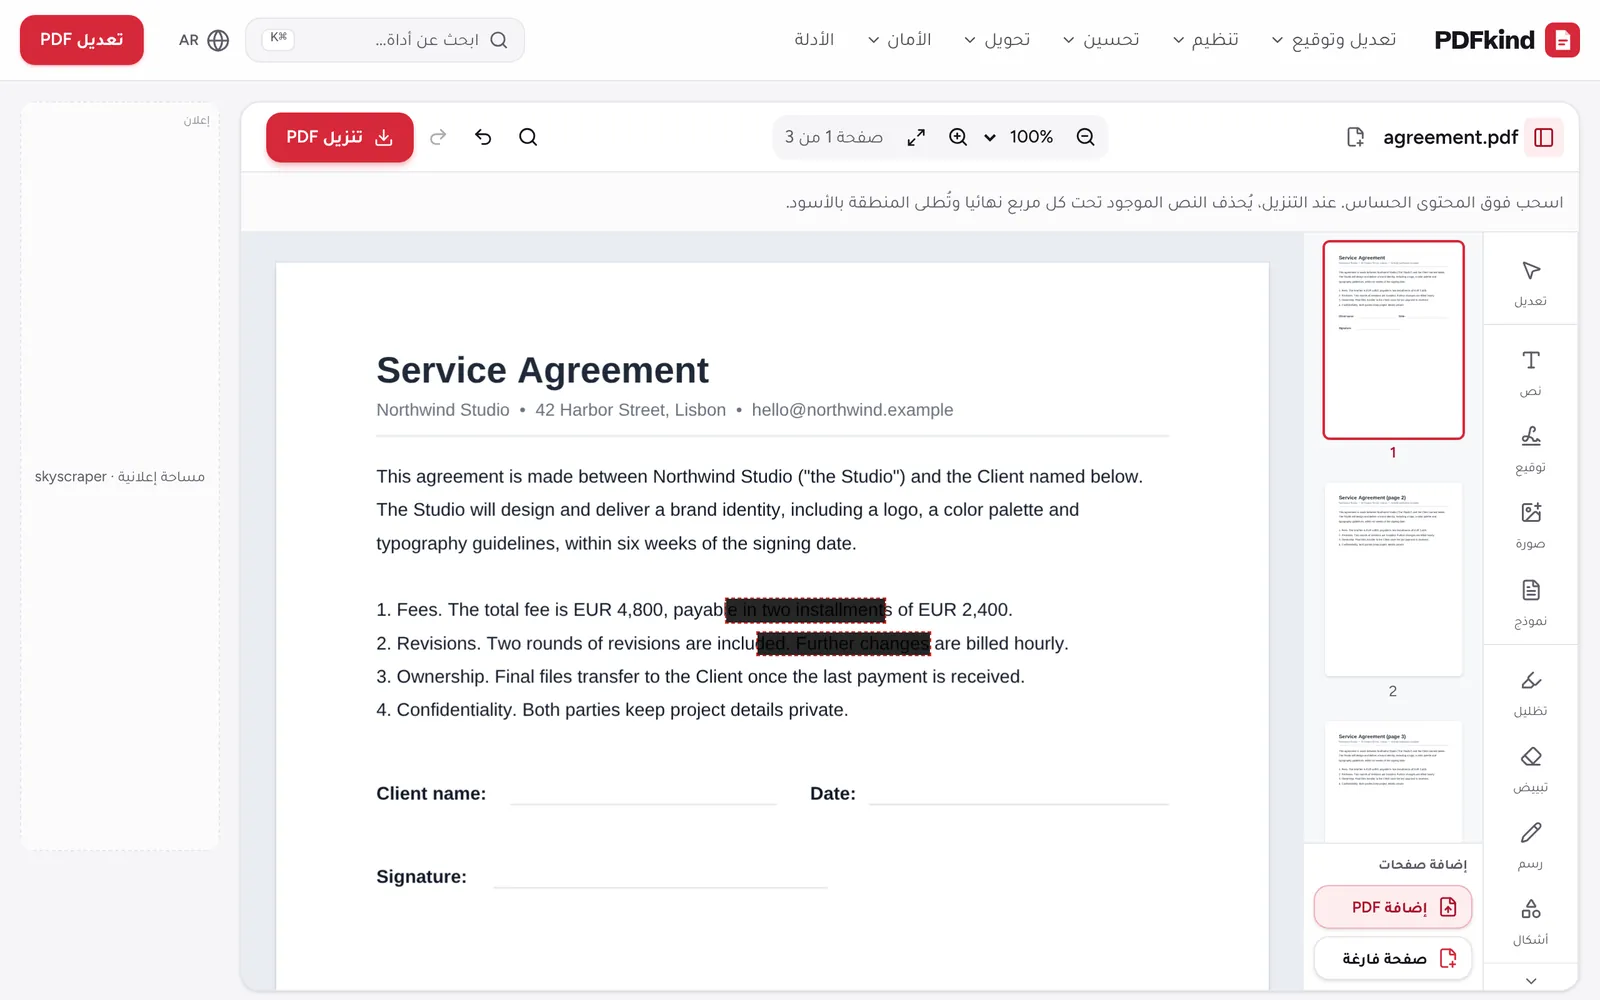
Task: Select the صورة image tool
Action: point(1531,526)
